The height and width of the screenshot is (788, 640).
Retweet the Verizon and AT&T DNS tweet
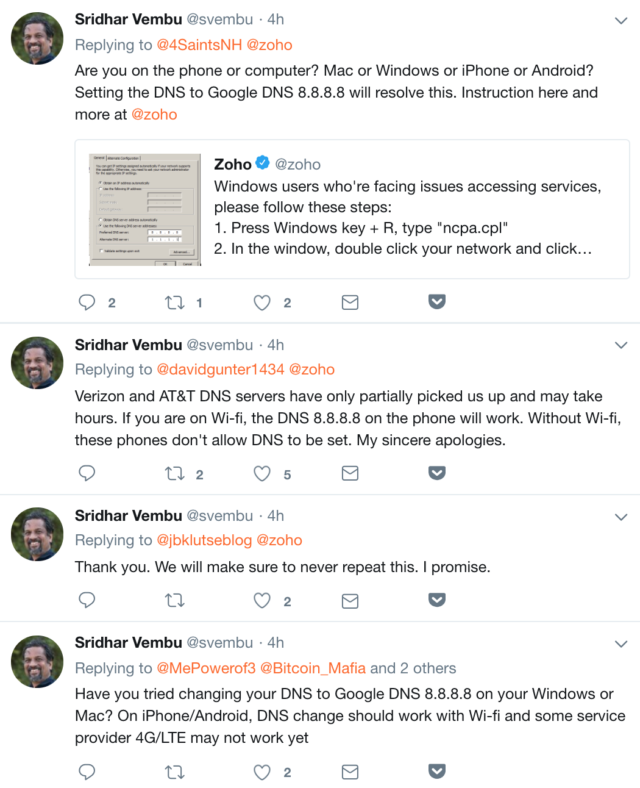(174, 473)
